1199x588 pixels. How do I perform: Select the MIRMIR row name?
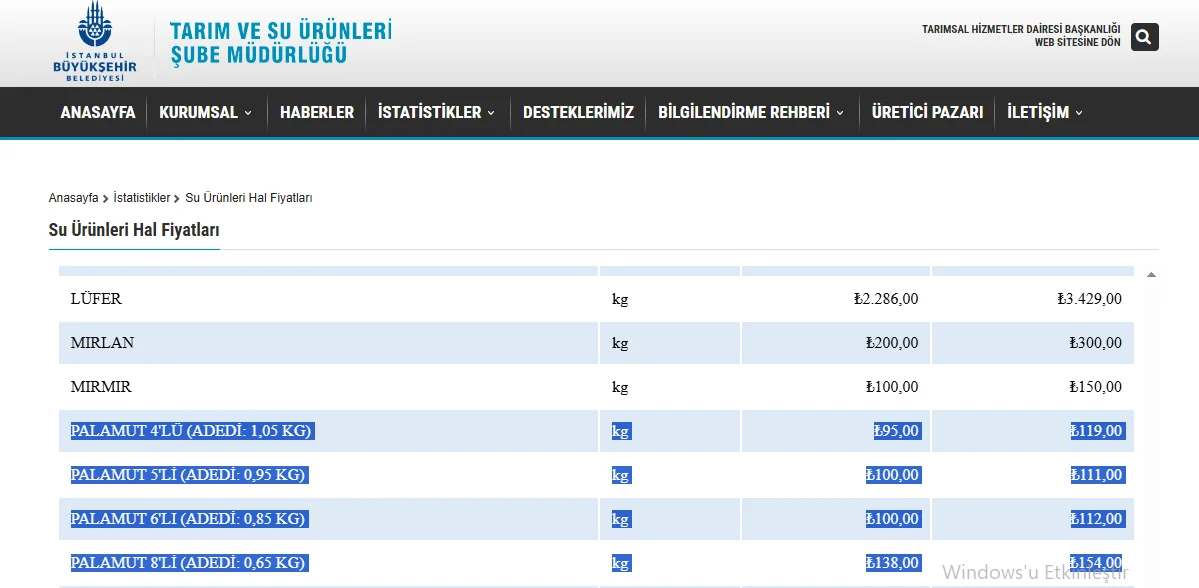click(101, 387)
